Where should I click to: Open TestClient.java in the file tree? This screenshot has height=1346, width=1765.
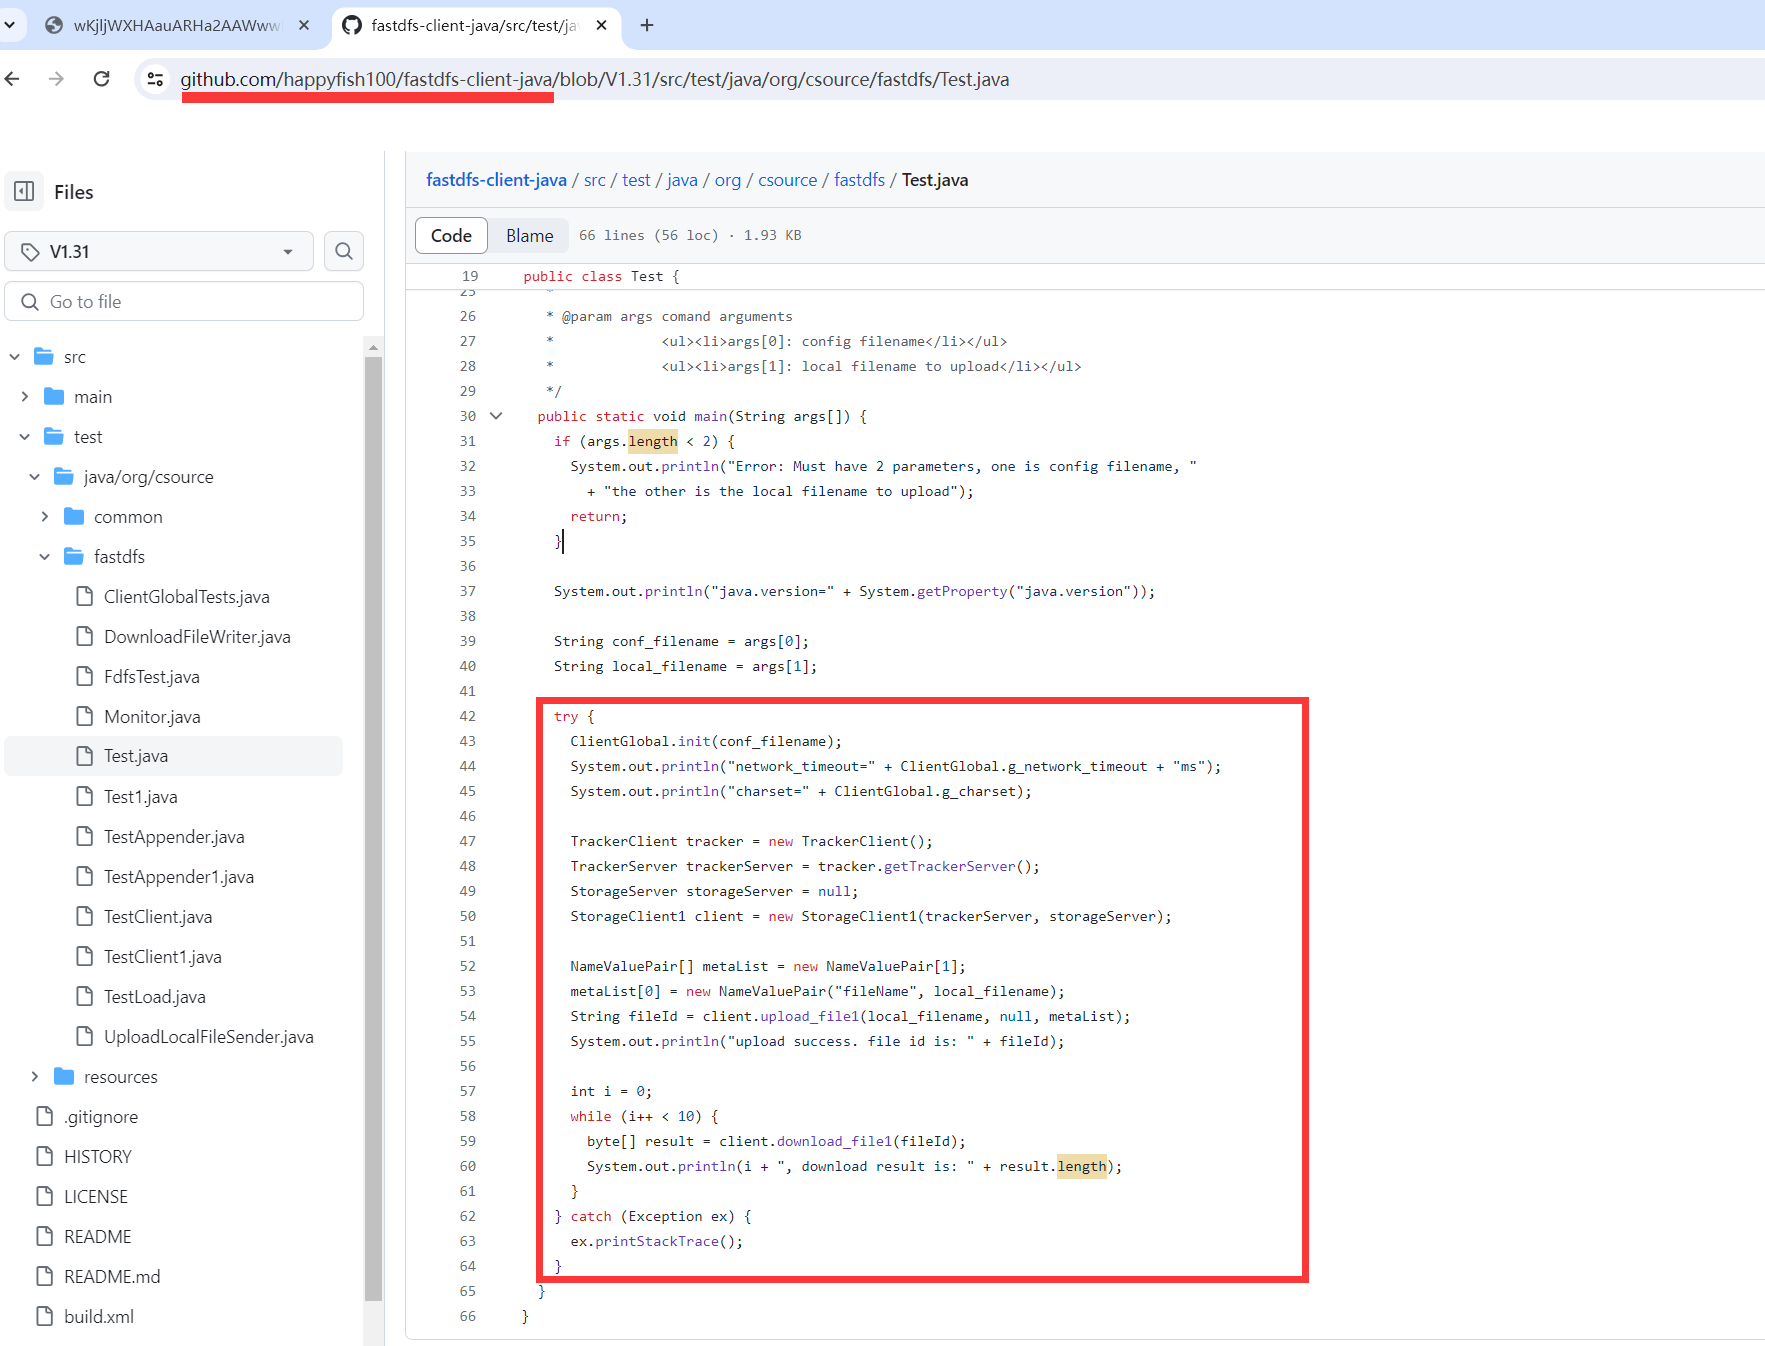point(157,917)
